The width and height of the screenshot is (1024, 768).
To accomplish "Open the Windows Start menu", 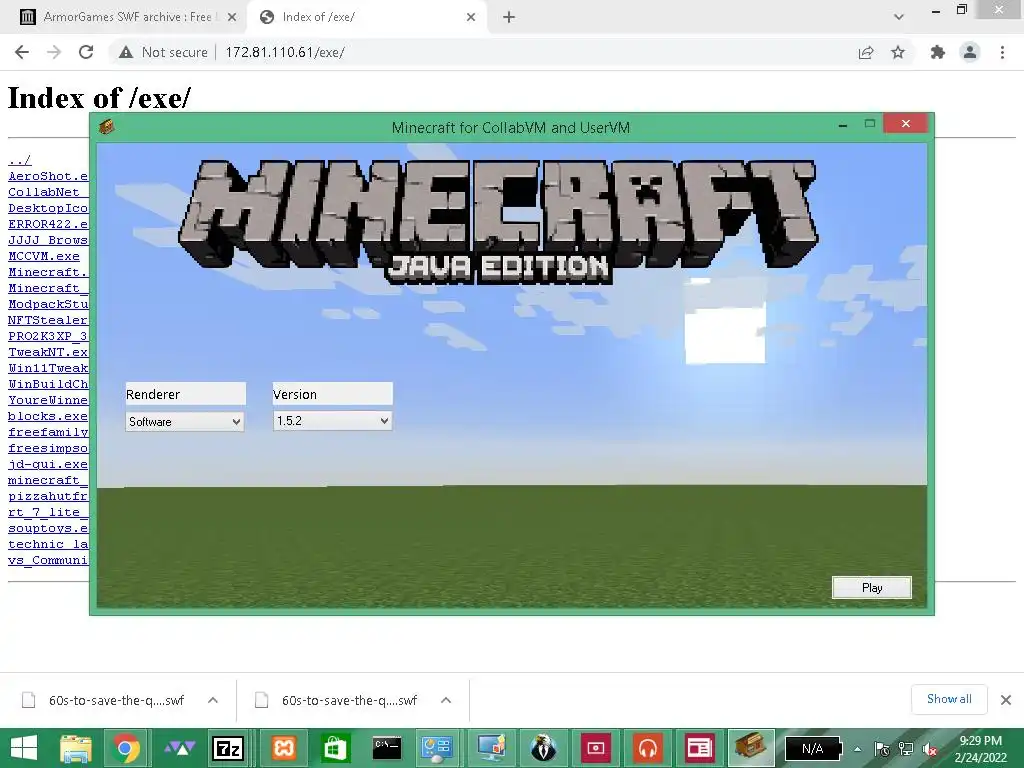I will (x=24, y=748).
